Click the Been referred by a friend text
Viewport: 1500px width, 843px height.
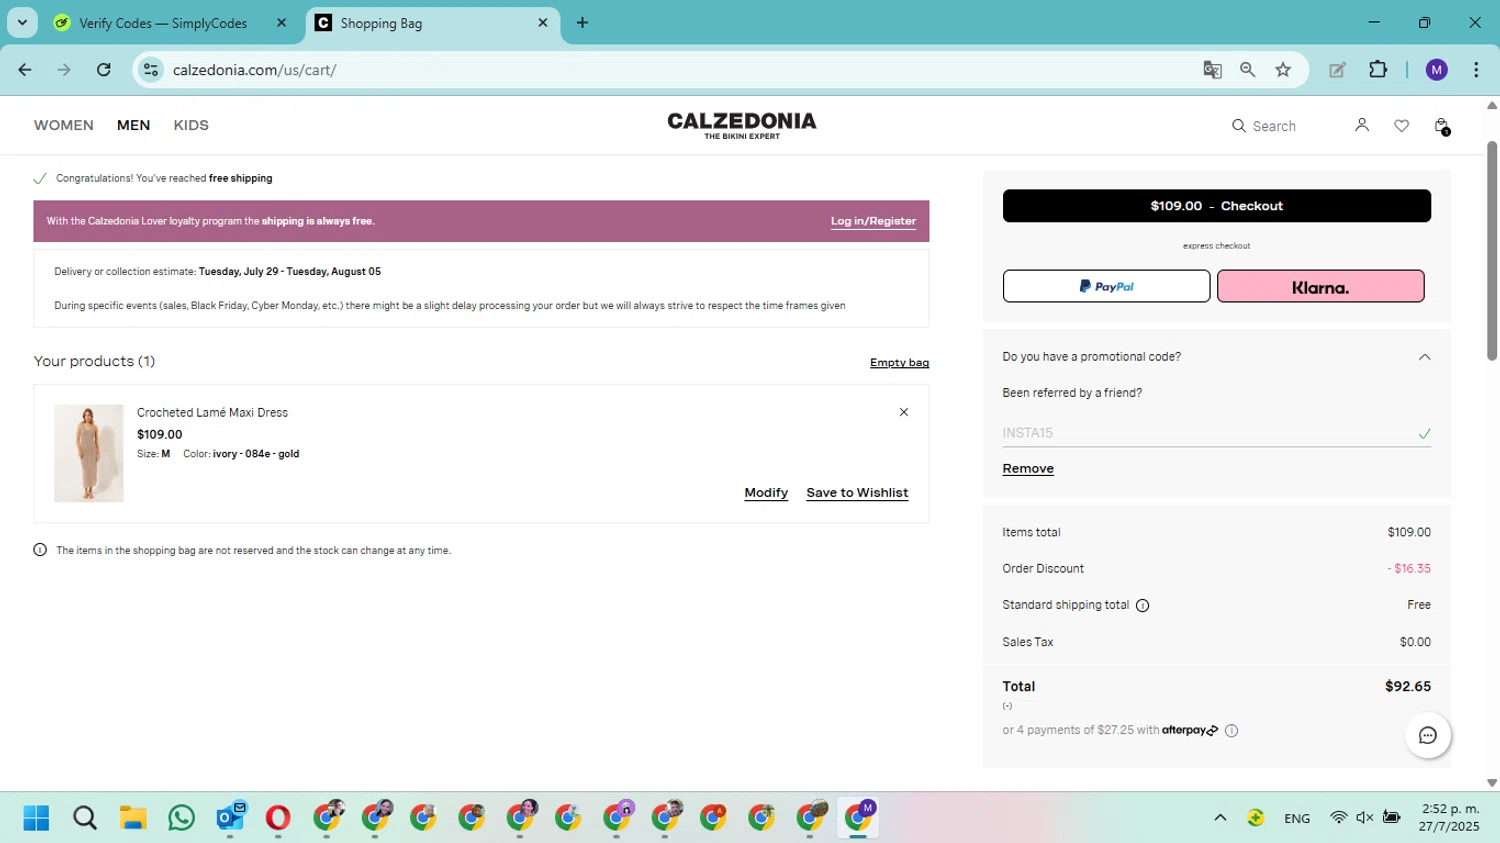click(x=1072, y=393)
